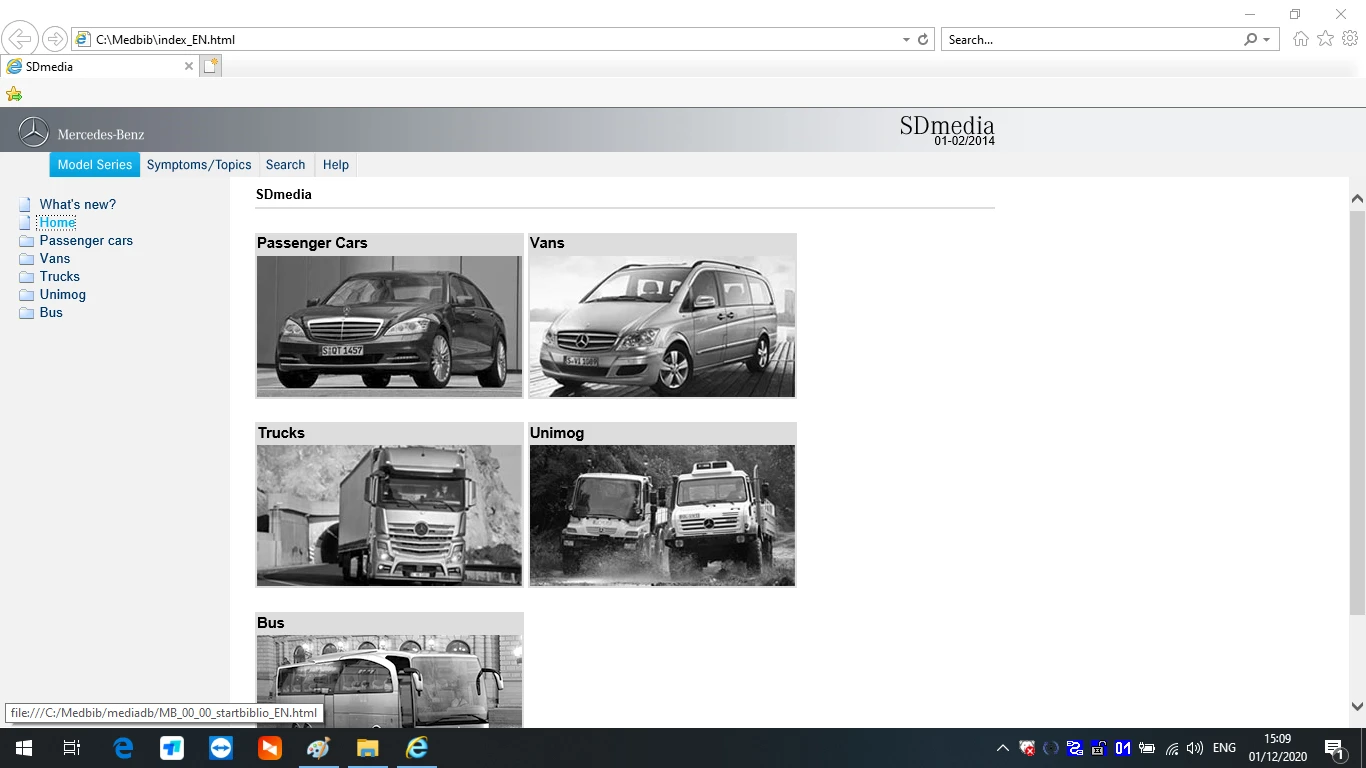1366x768 pixels.
Task: Open the Windows Start button
Action: click(24, 748)
